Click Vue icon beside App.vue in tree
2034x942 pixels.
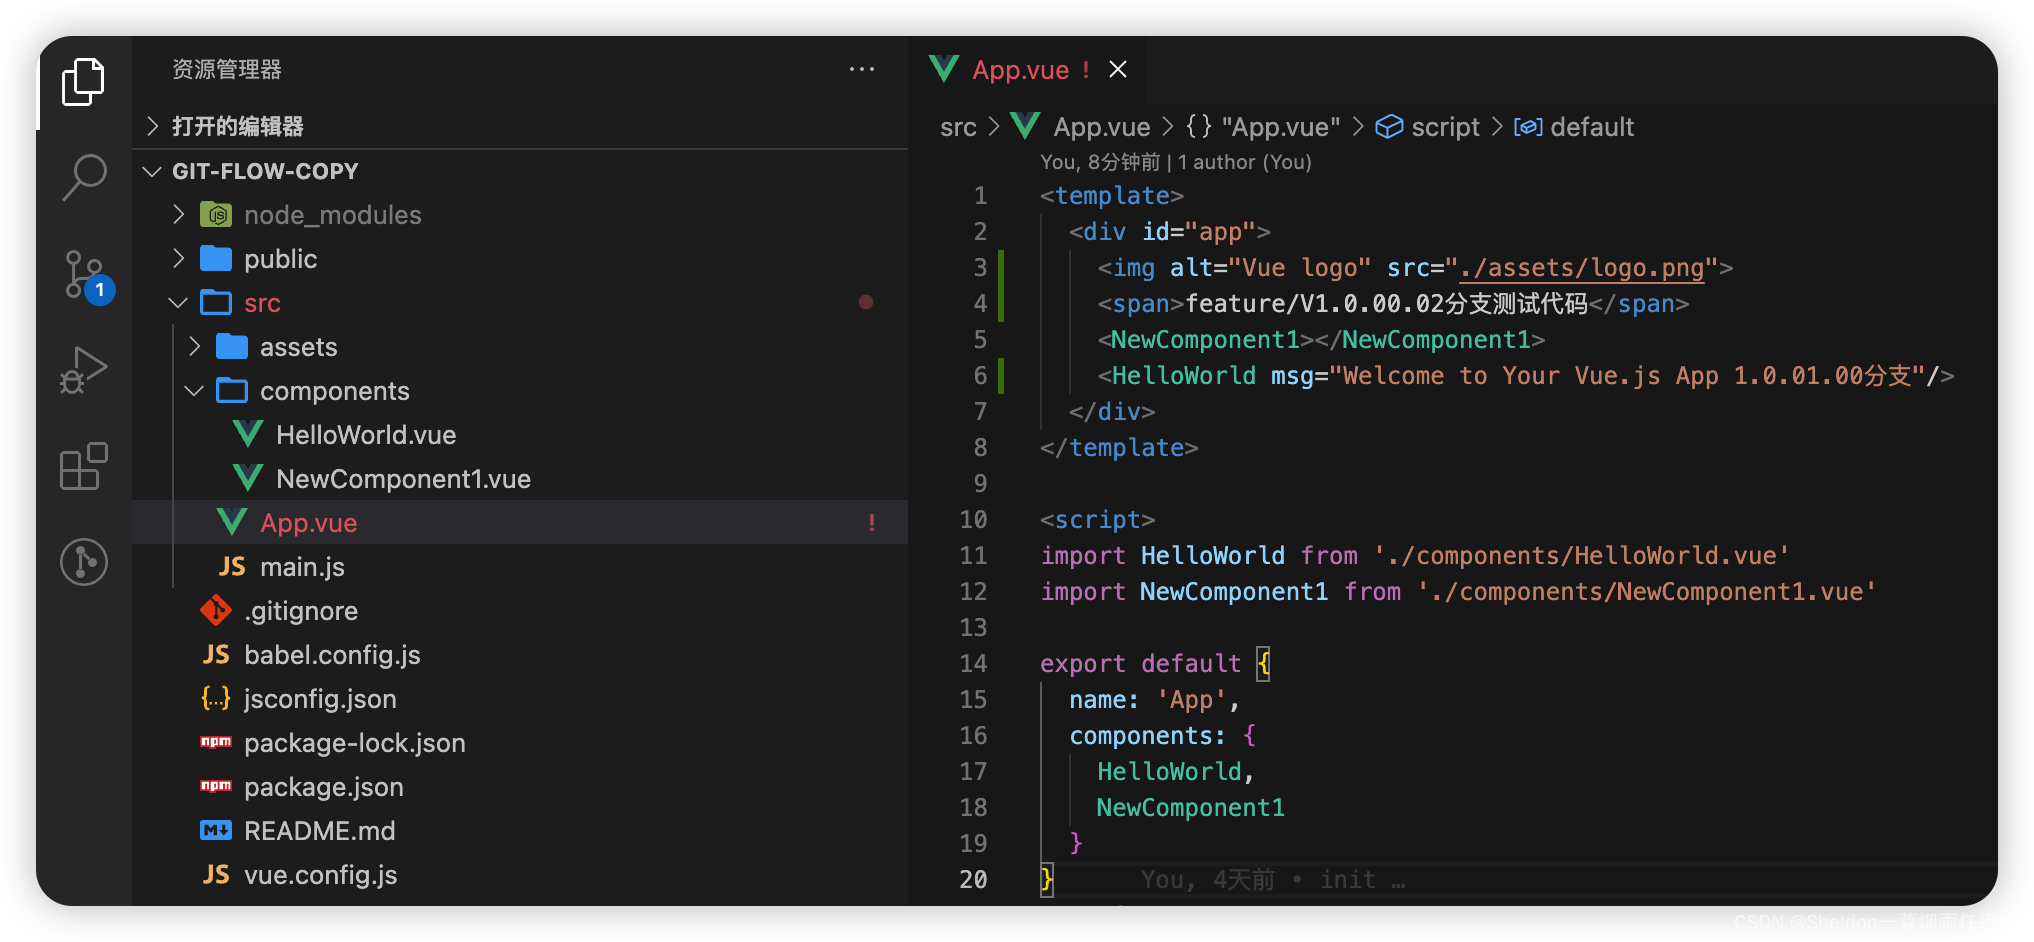pos(232,522)
